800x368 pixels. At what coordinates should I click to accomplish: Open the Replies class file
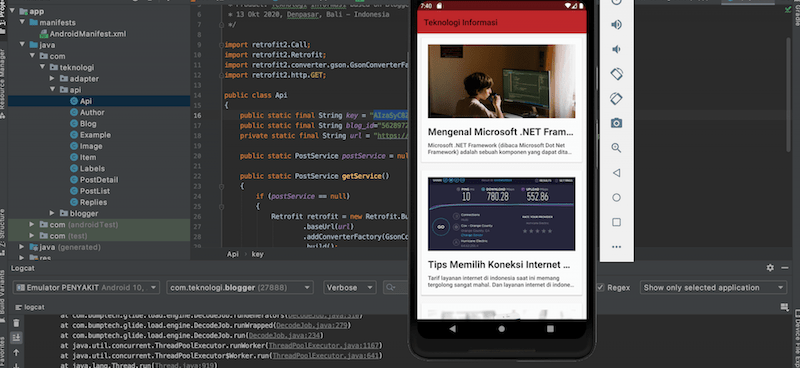click(x=93, y=202)
